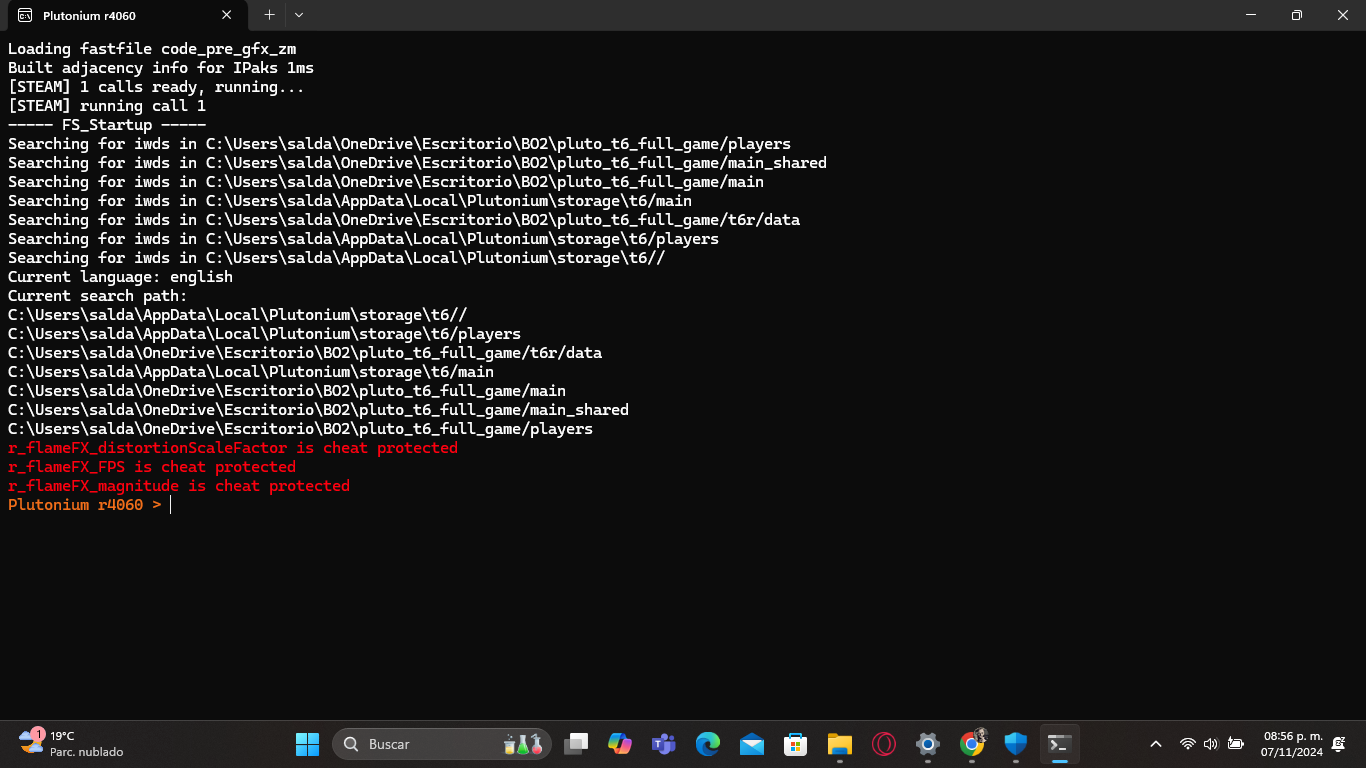This screenshot has width=1366, height=768.
Task: Click the 'Loading fastfile code_pre_gfx_zm' line
Action: click(152, 49)
